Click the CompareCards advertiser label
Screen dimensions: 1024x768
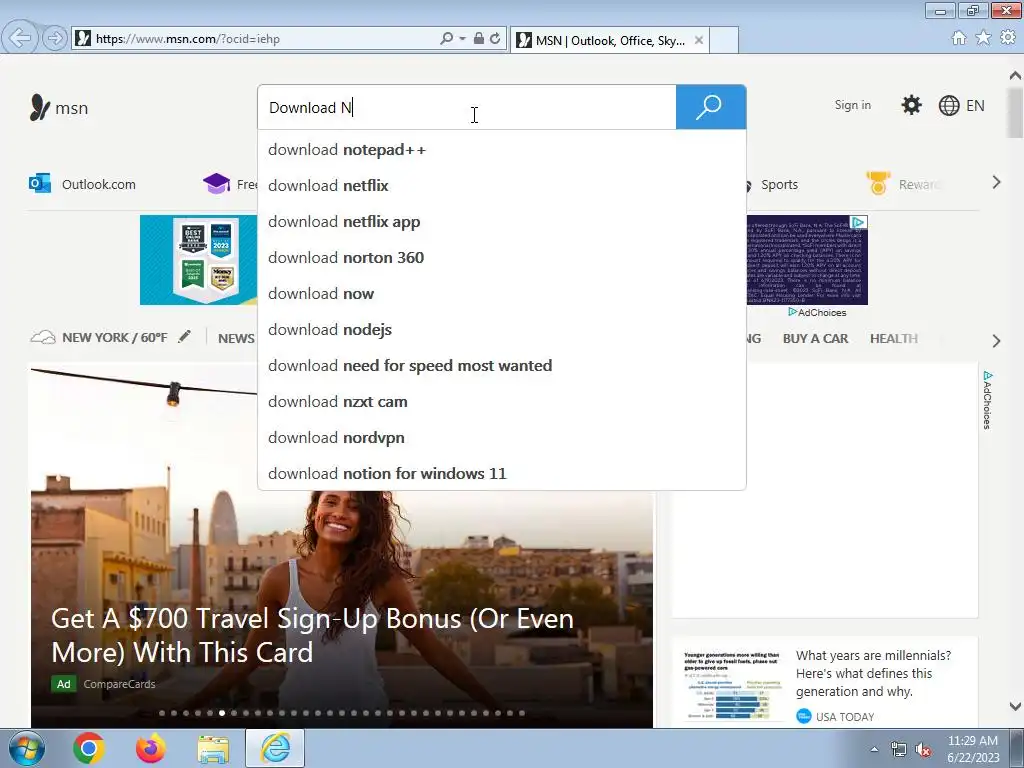(120, 684)
